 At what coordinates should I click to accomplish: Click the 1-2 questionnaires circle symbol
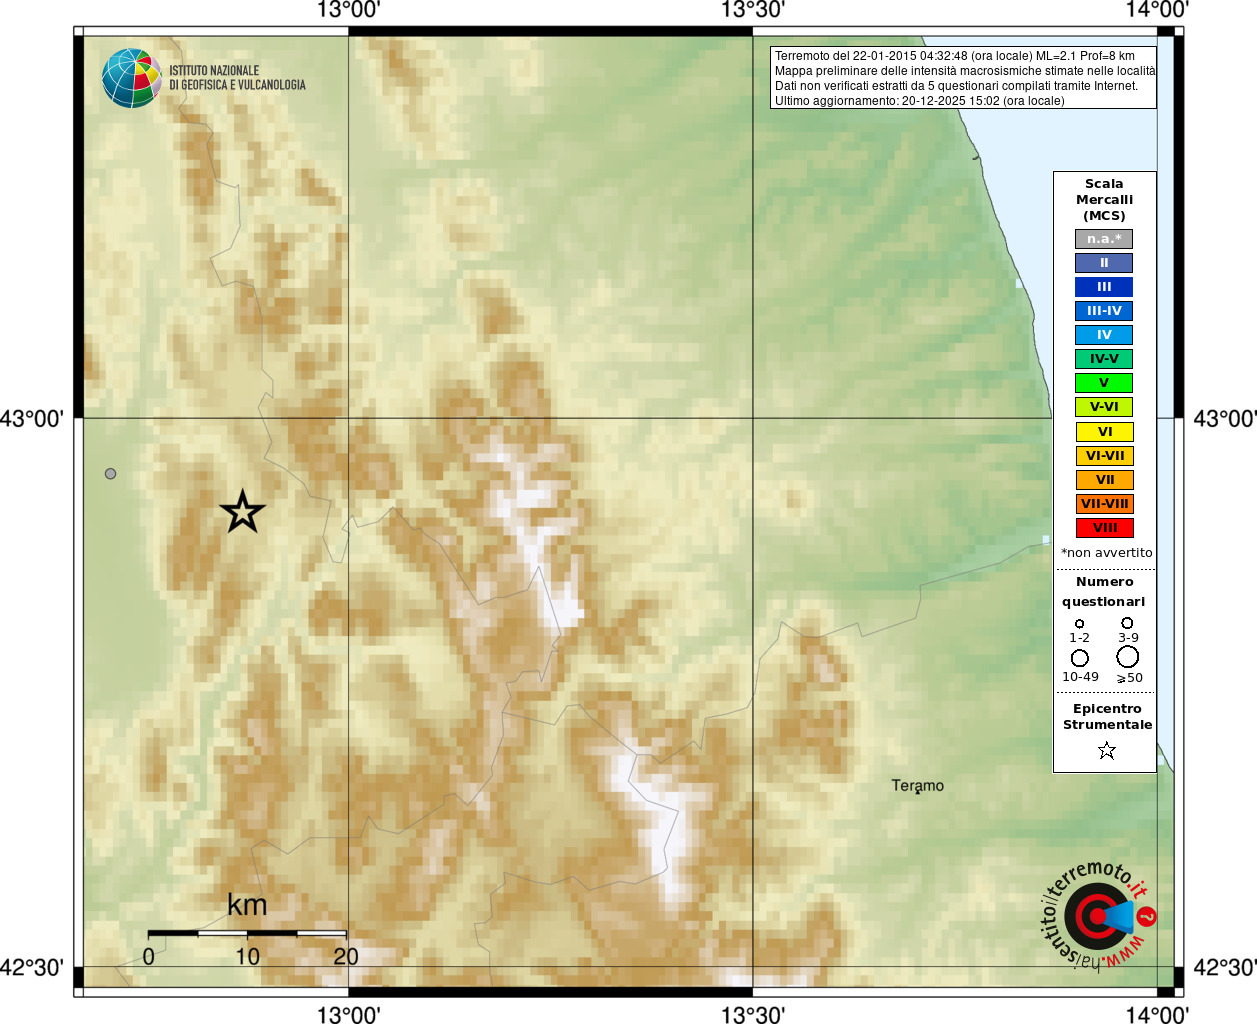pos(1079,623)
